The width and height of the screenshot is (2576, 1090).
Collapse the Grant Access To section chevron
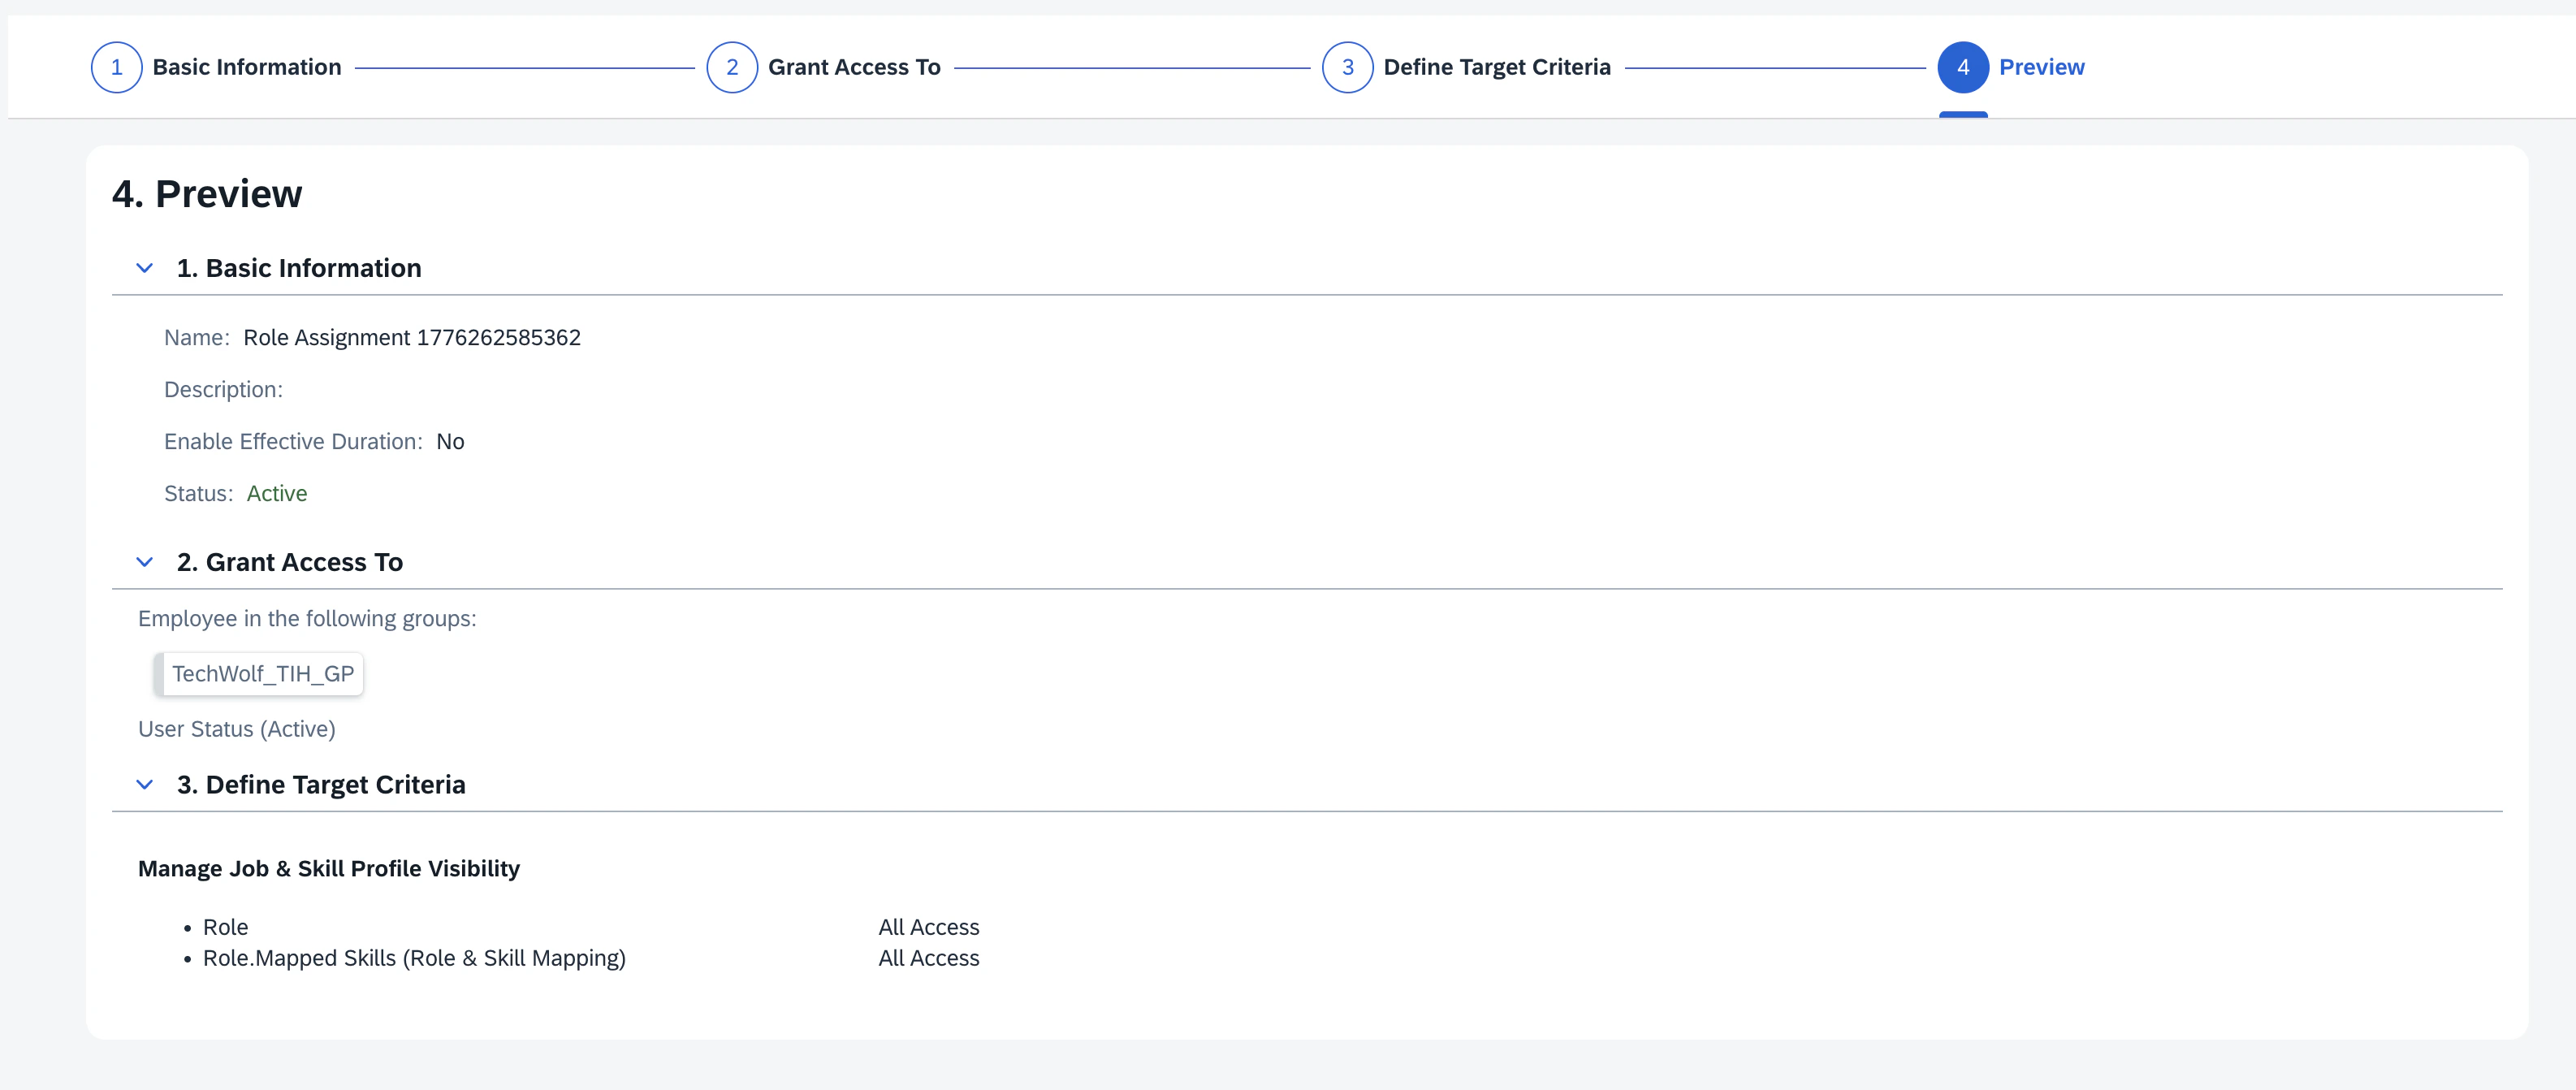coord(144,562)
